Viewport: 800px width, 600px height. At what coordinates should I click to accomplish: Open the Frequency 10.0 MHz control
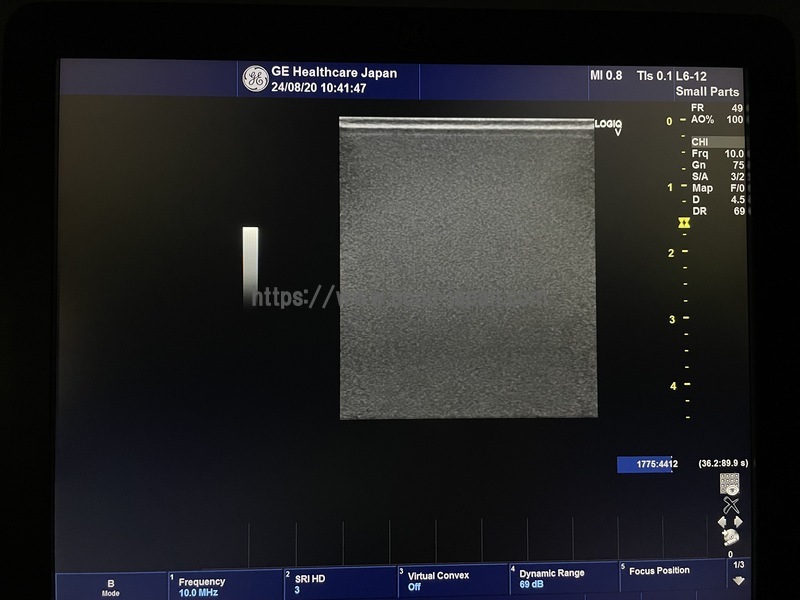(x=224, y=586)
